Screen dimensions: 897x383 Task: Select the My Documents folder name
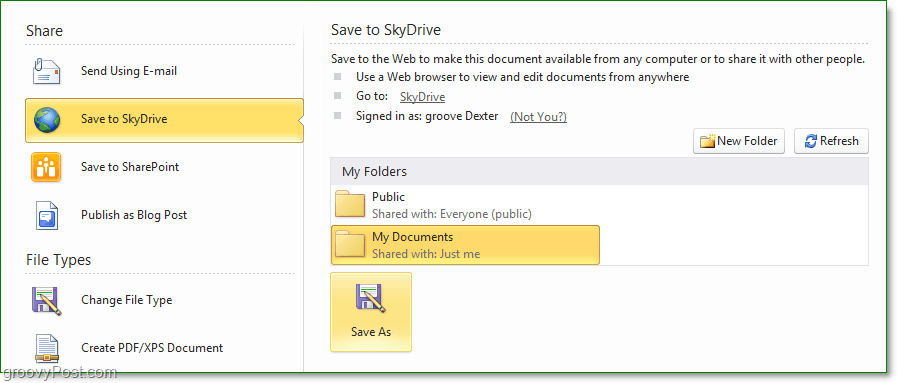tap(412, 237)
